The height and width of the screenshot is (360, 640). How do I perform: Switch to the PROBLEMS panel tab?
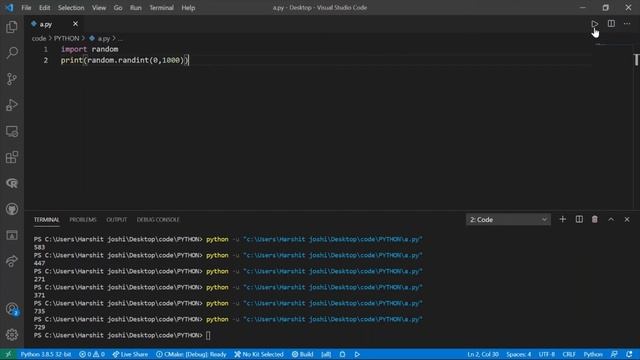click(83, 220)
